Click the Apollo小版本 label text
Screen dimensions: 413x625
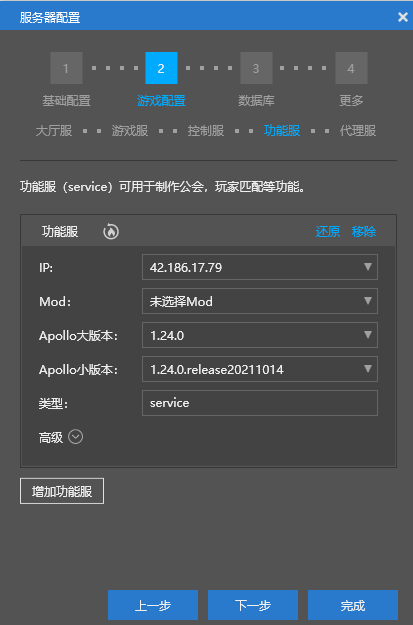pyautogui.click(x=78, y=370)
